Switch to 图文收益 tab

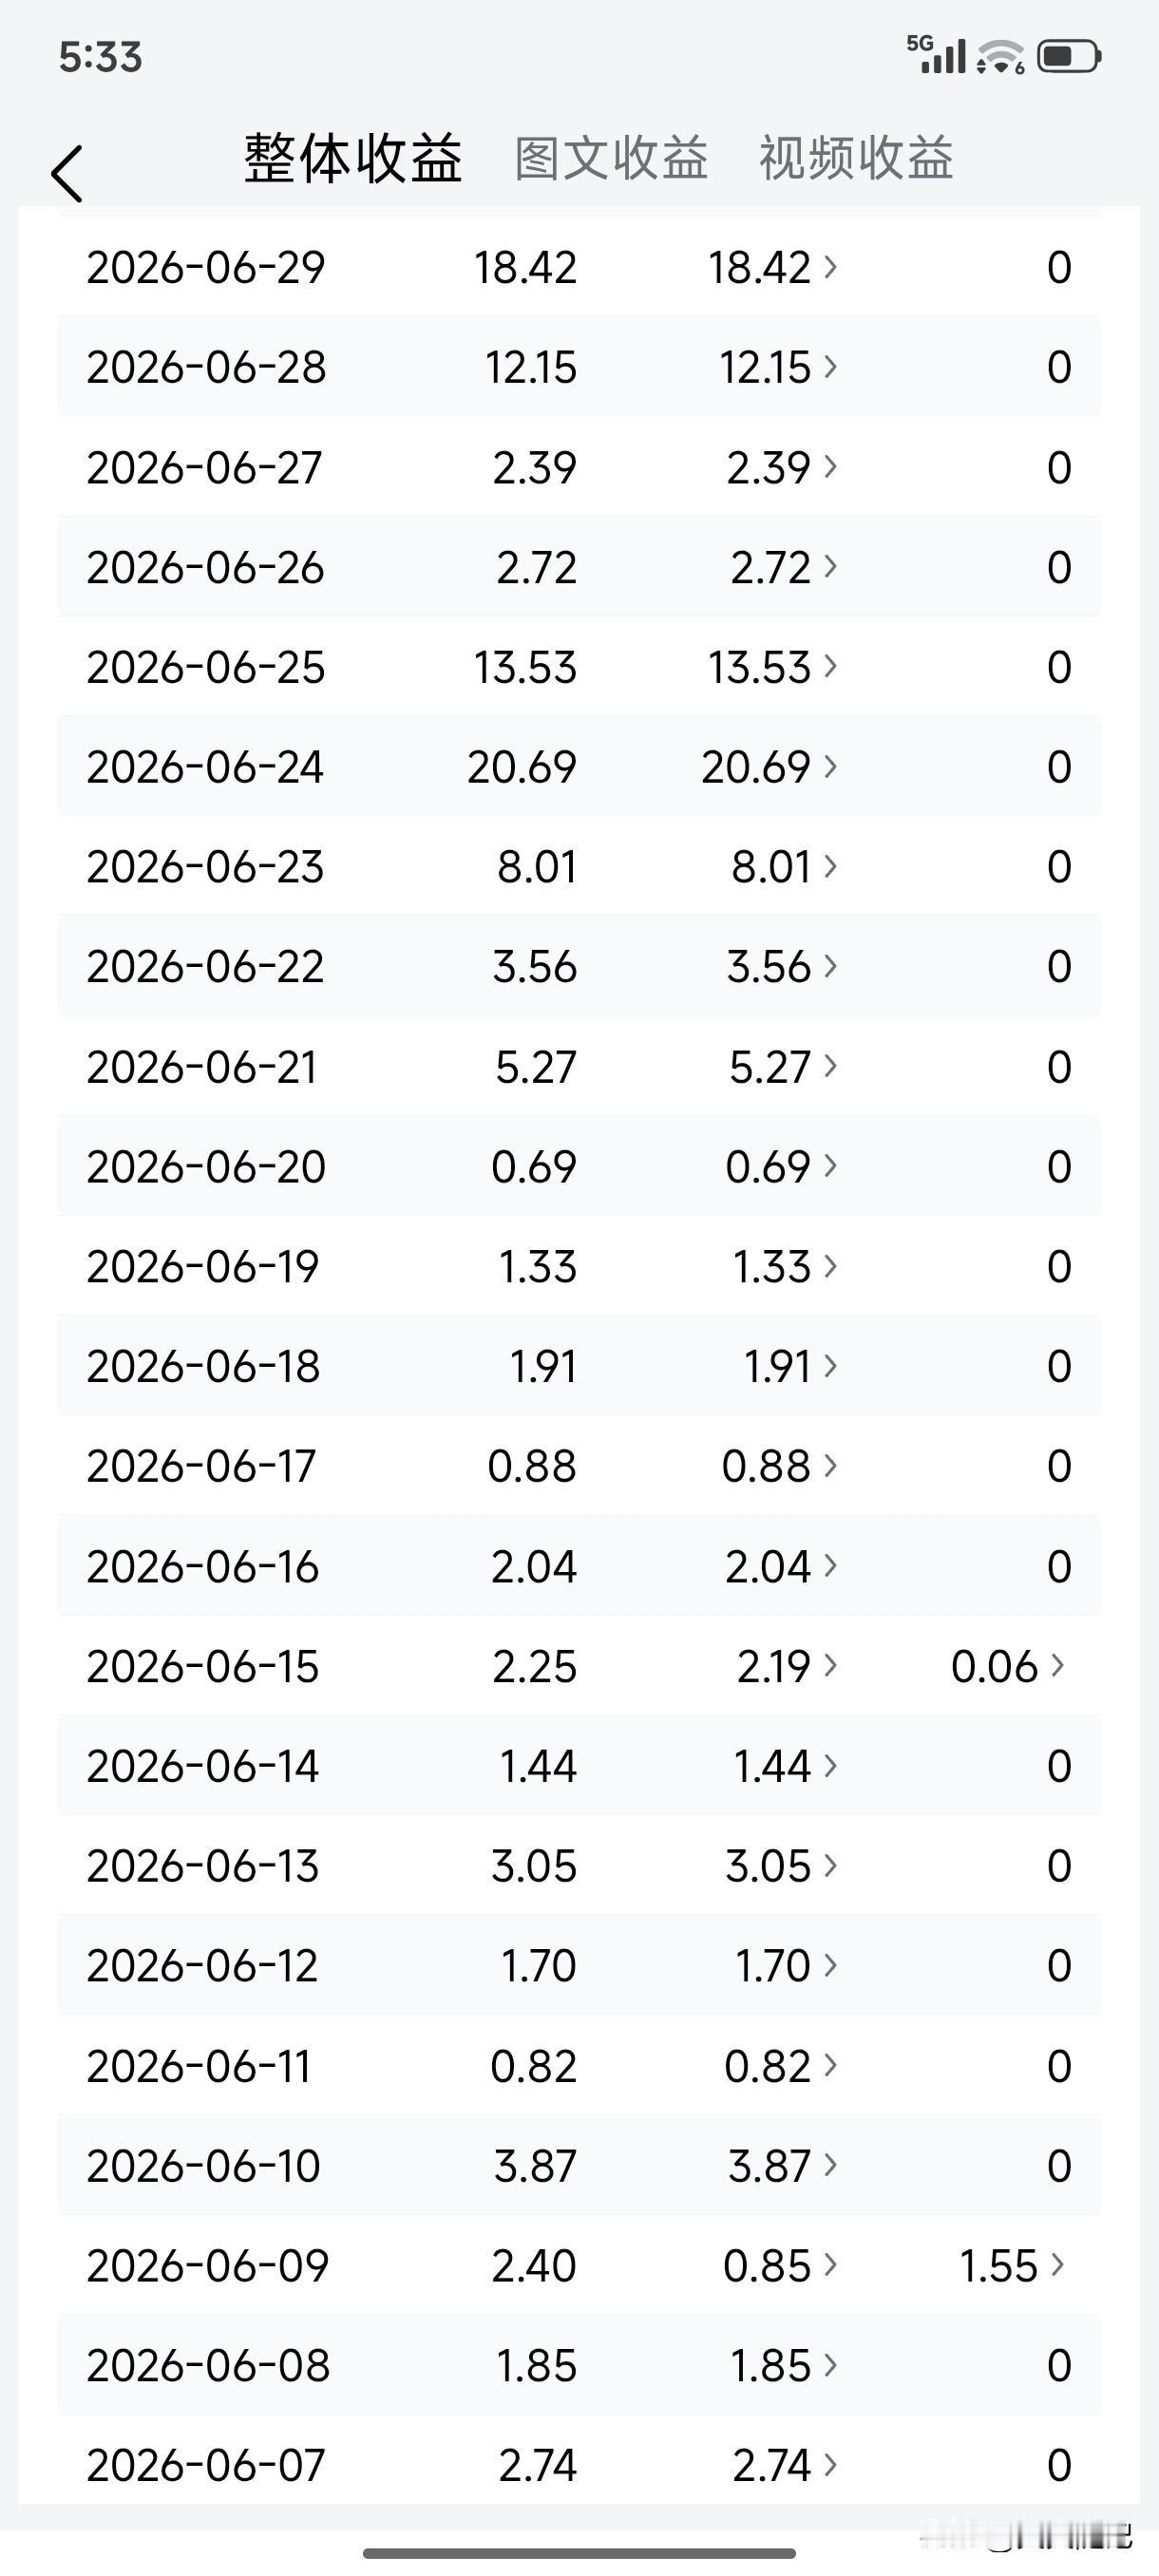(611, 159)
